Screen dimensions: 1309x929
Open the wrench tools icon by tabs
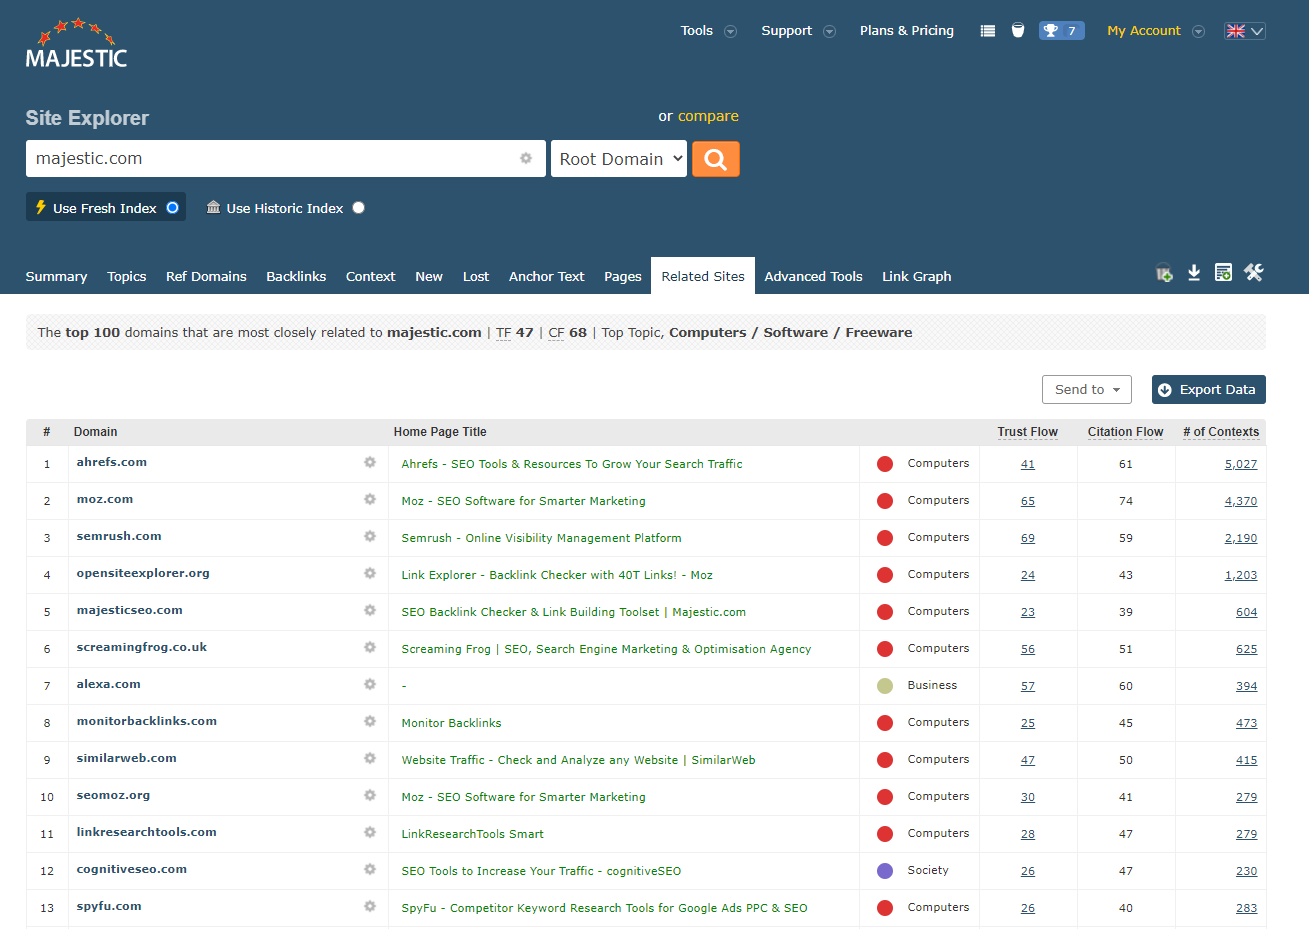point(1254,272)
